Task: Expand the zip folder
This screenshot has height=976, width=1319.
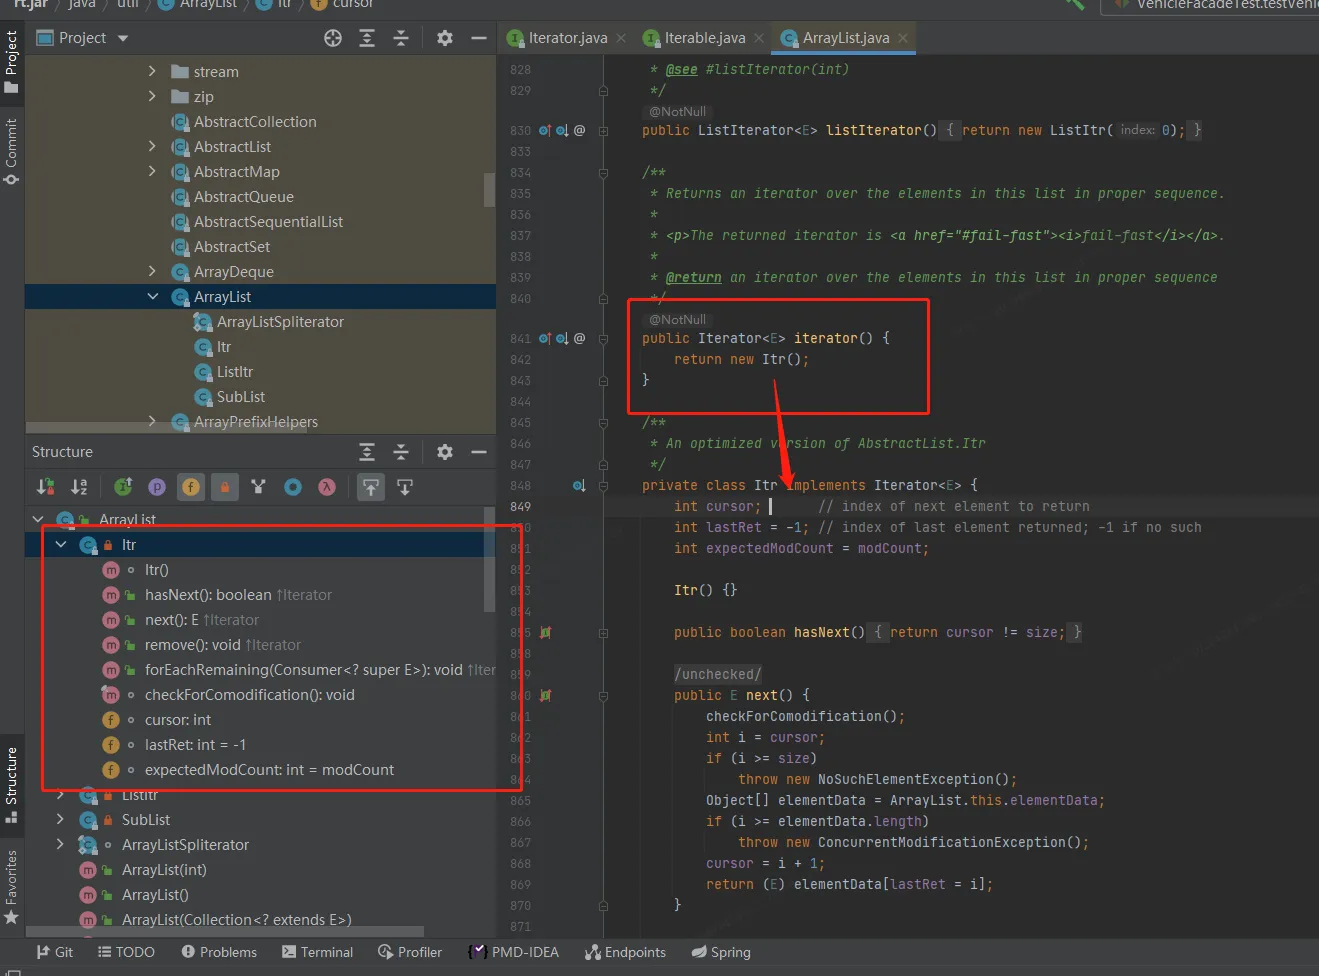Action: pos(152,96)
